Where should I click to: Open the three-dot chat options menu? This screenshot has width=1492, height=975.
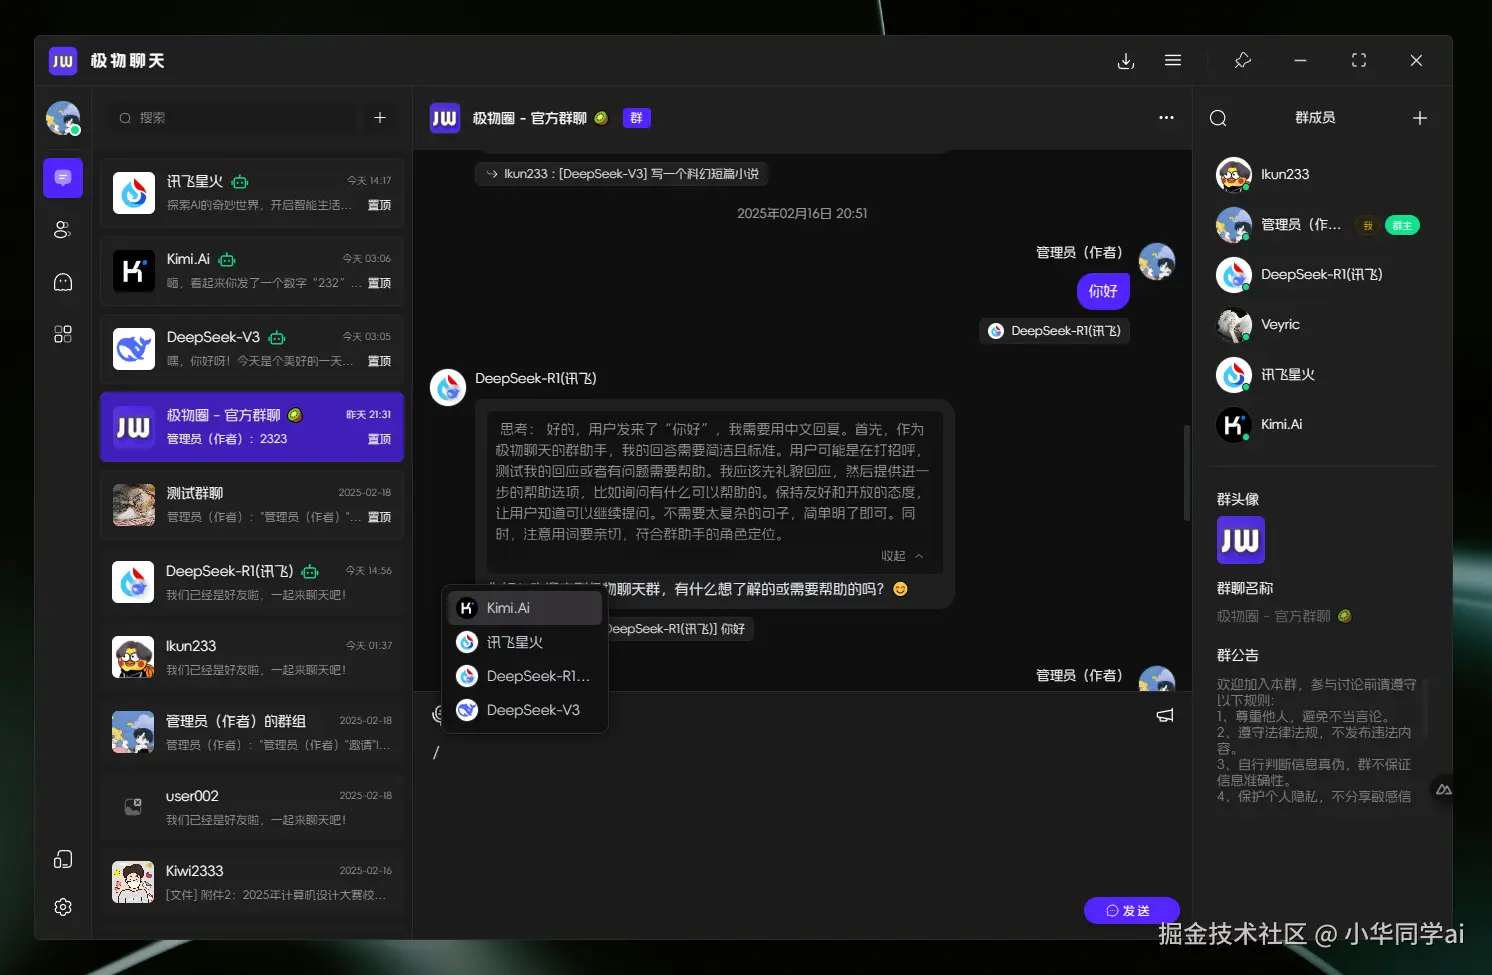click(1166, 118)
